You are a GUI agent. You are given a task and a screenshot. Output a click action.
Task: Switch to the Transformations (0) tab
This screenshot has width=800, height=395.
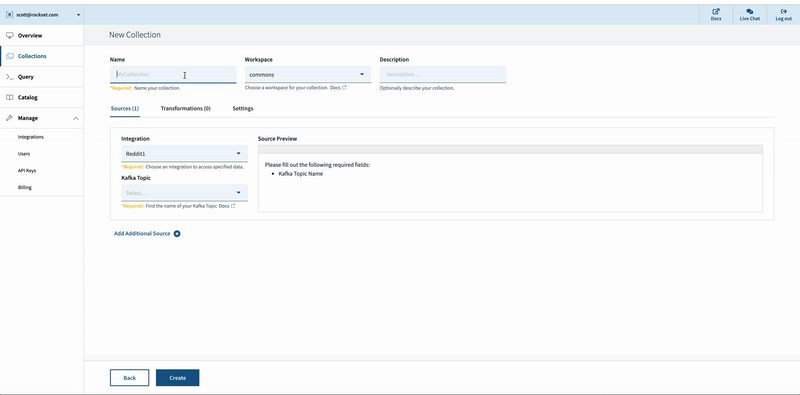[x=186, y=109]
